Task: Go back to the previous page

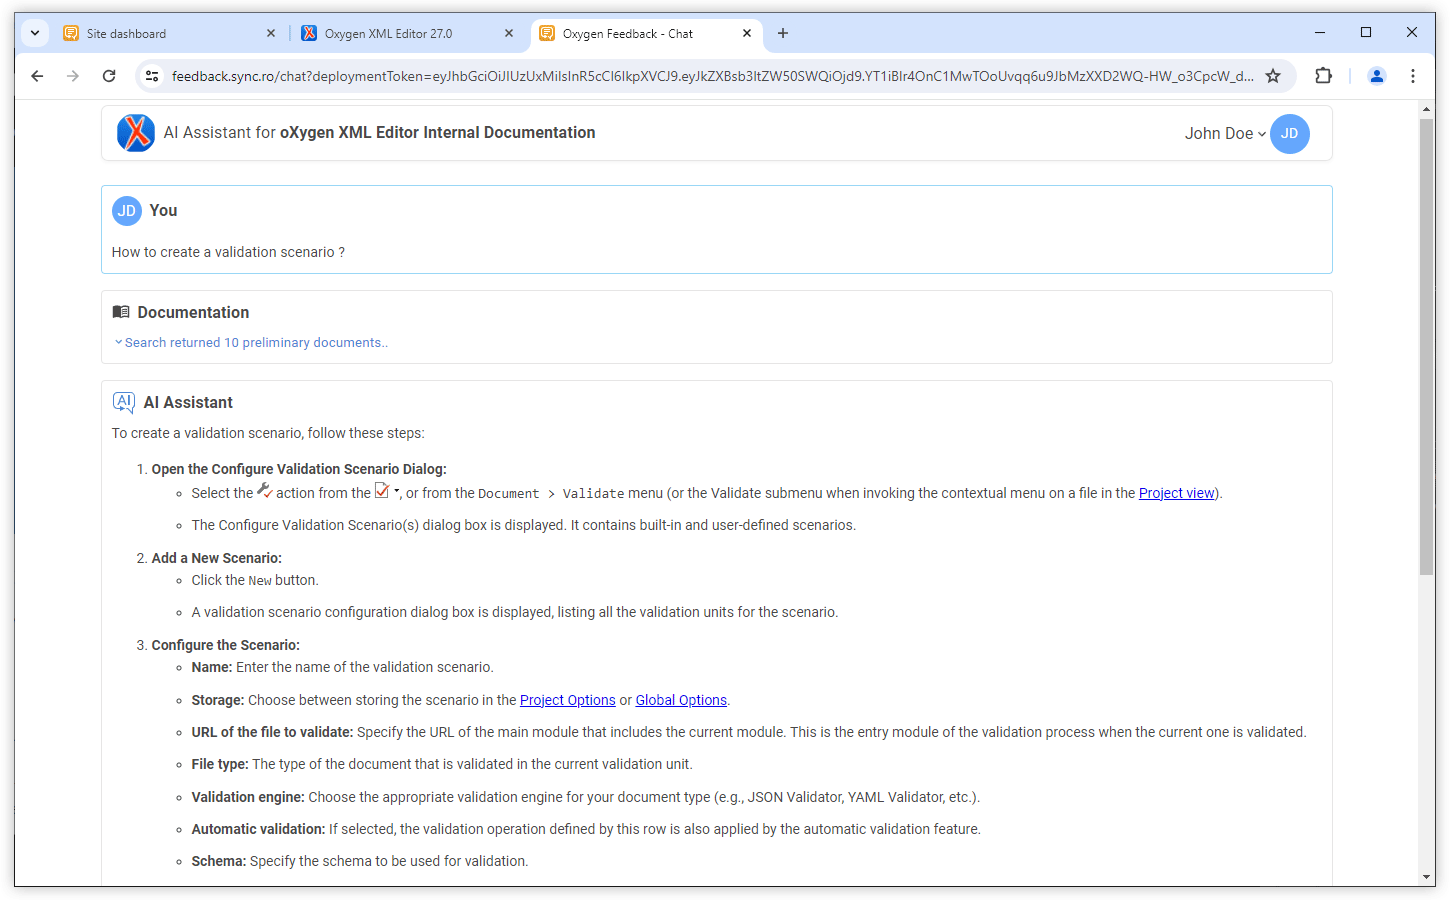Action: coord(37,76)
